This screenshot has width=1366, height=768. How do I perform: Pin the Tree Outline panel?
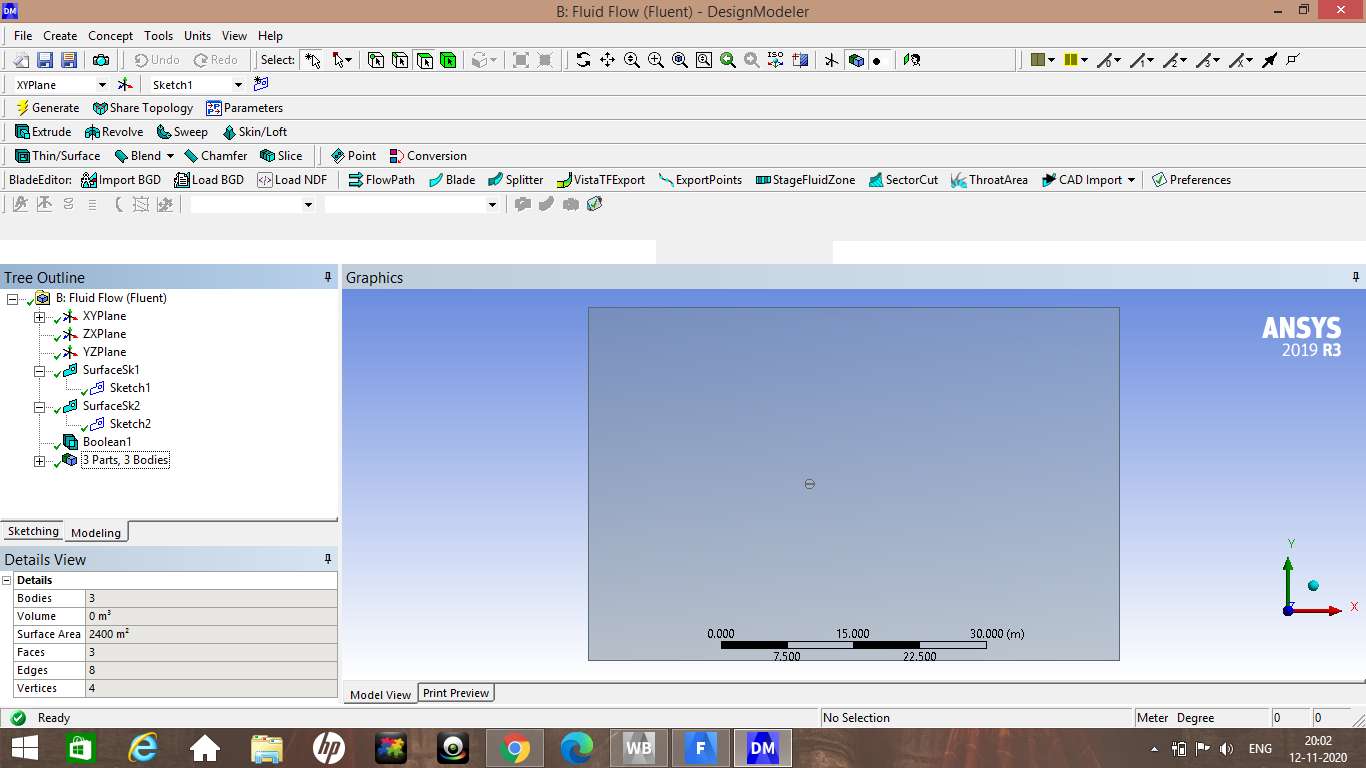click(327, 277)
